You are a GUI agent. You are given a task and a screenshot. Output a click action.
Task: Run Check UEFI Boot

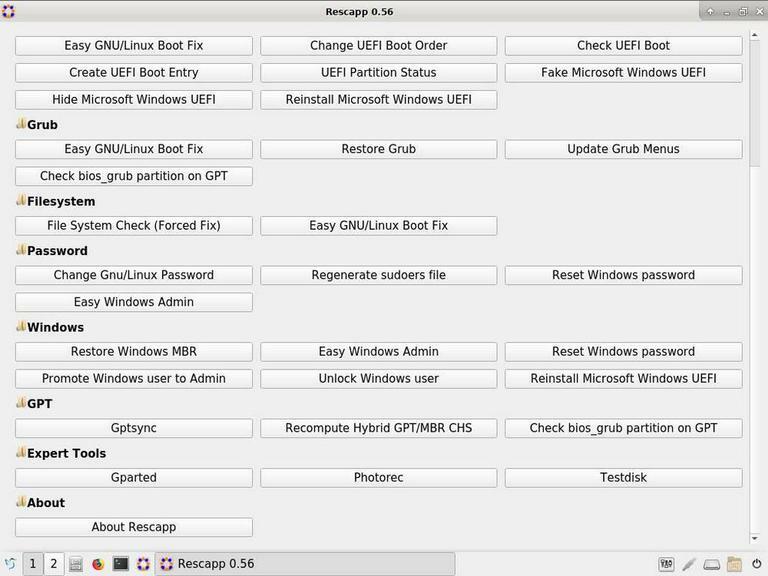tap(624, 46)
